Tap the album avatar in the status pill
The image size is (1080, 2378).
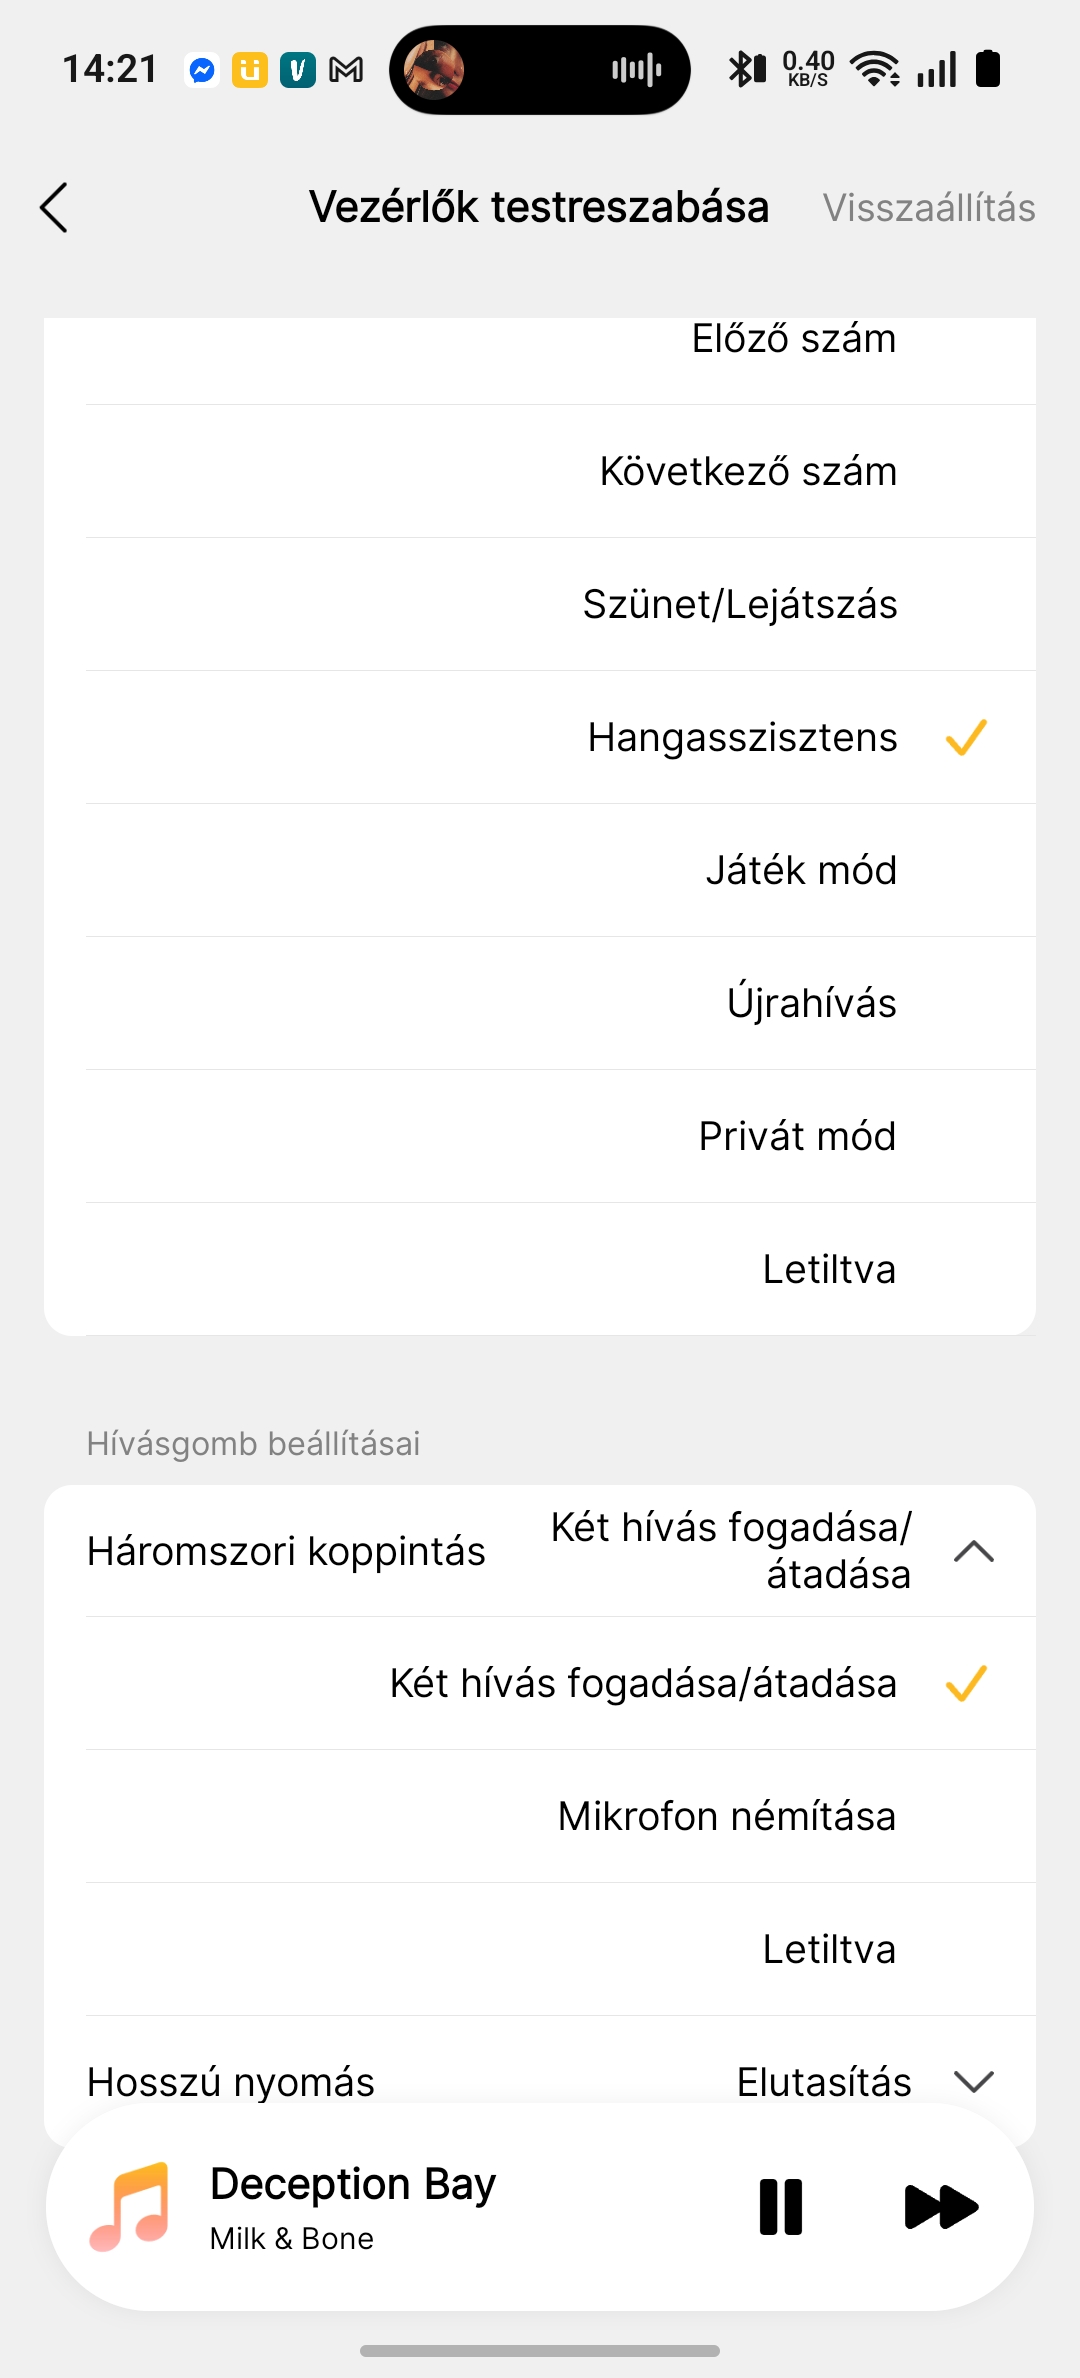433,70
